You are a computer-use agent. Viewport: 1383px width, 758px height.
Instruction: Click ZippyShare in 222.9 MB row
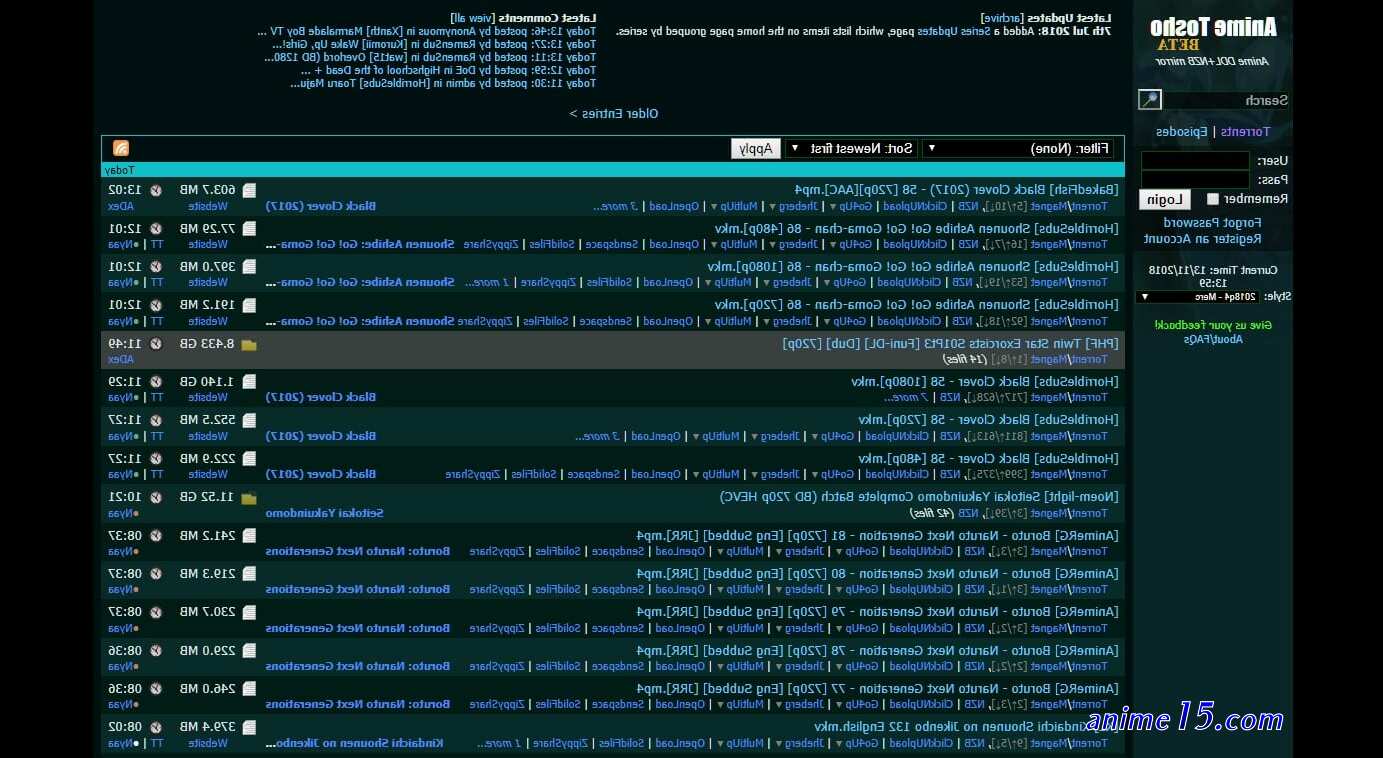click(x=472, y=474)
